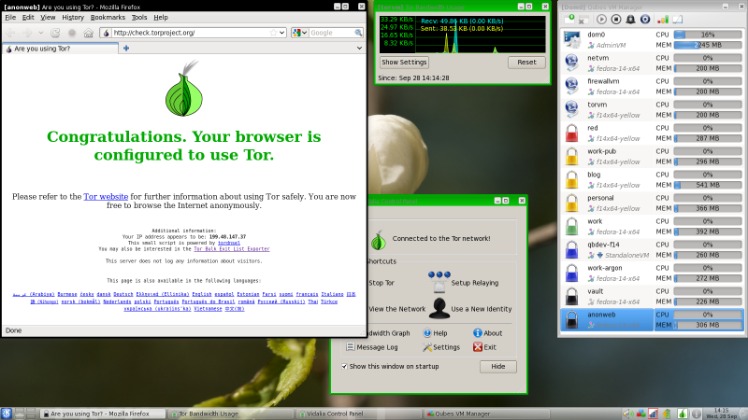
Task: Click the Firefox back arrow
Action: [11, 33]
